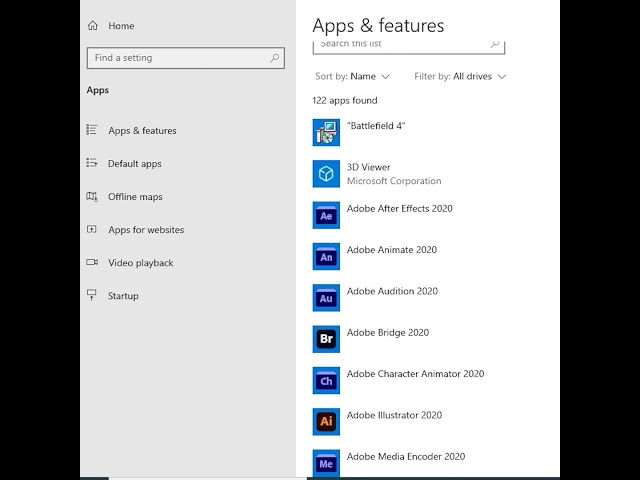The height and width of the screenshot is (480, 640).
Task: Select the Adobe Audition Au icon
Action: [x=326, y=298]
